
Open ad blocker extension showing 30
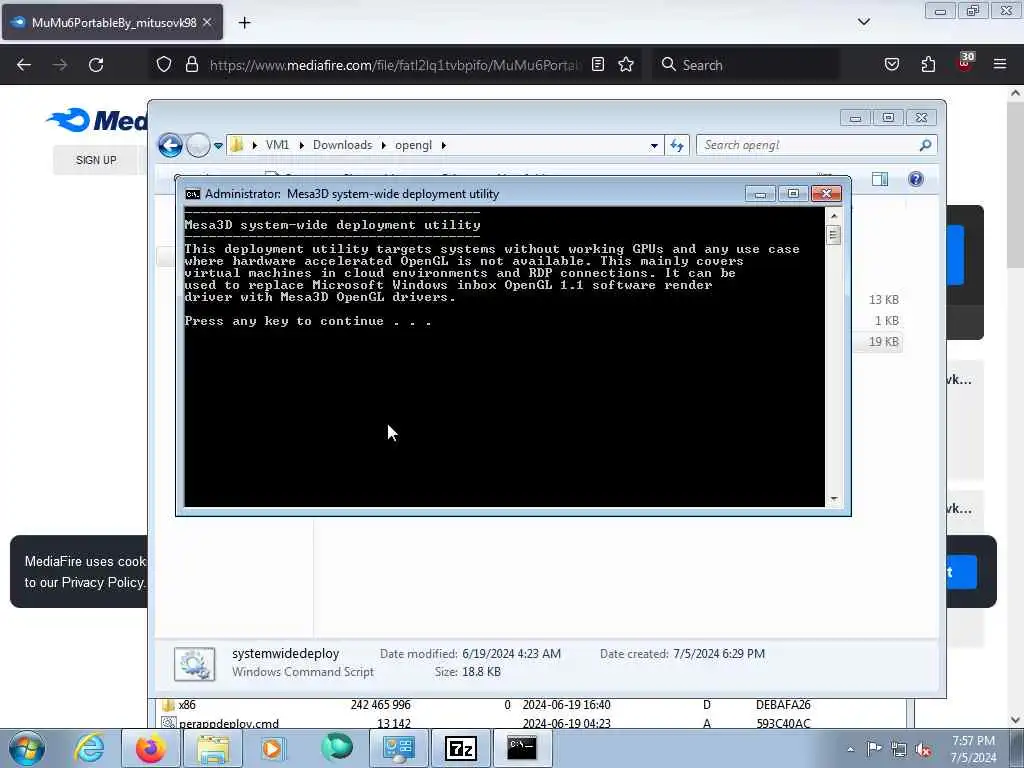pyautogui.click(x=965, y=62)
